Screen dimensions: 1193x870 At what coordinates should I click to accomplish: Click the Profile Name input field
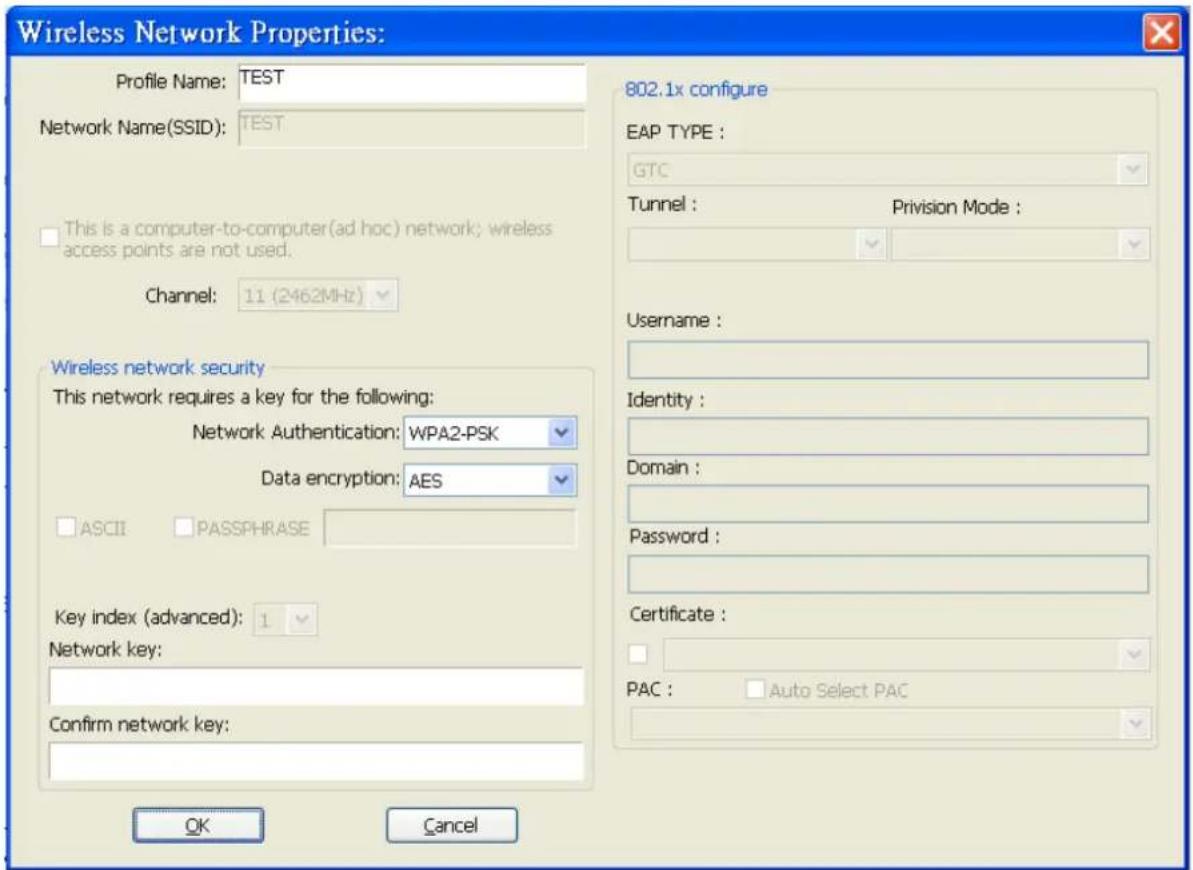tap(412, 82)
